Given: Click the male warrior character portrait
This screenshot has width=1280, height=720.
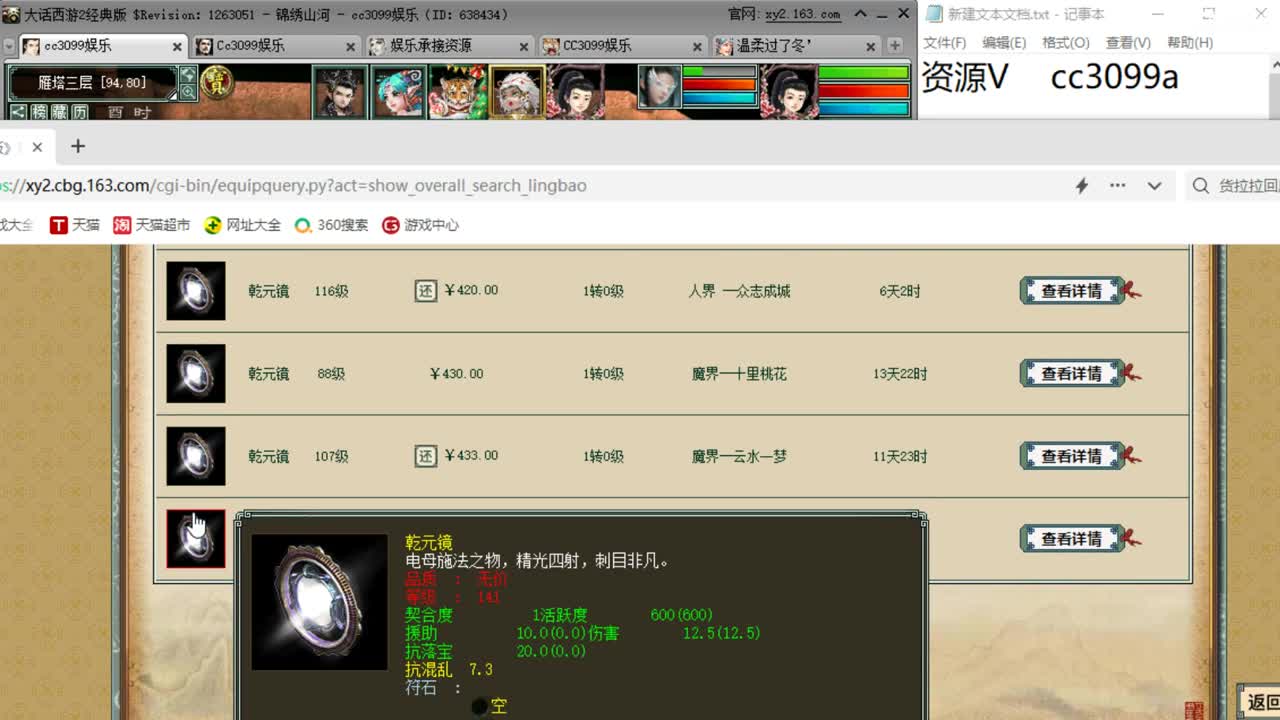Looking at the screenshot, I should click(340, 92).
